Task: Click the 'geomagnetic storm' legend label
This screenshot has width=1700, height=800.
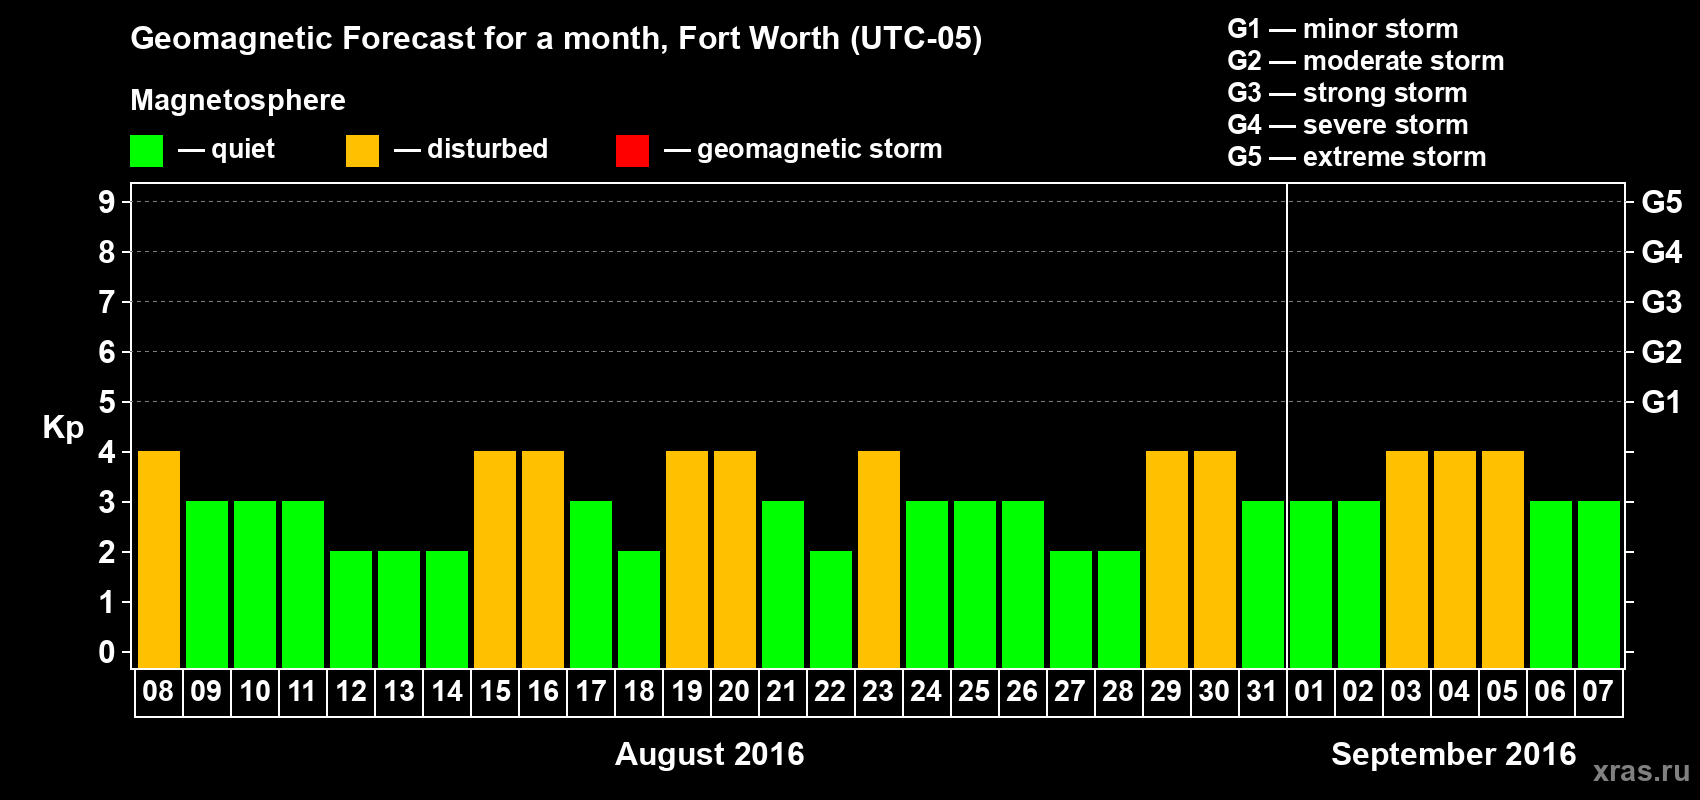Action: click(x=820, y=150)
